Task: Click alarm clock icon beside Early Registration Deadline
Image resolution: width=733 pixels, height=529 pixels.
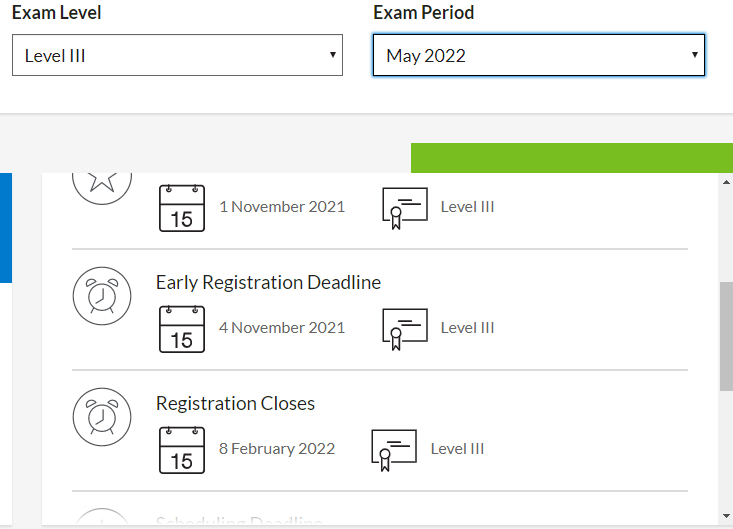Action: pos(102,297)
